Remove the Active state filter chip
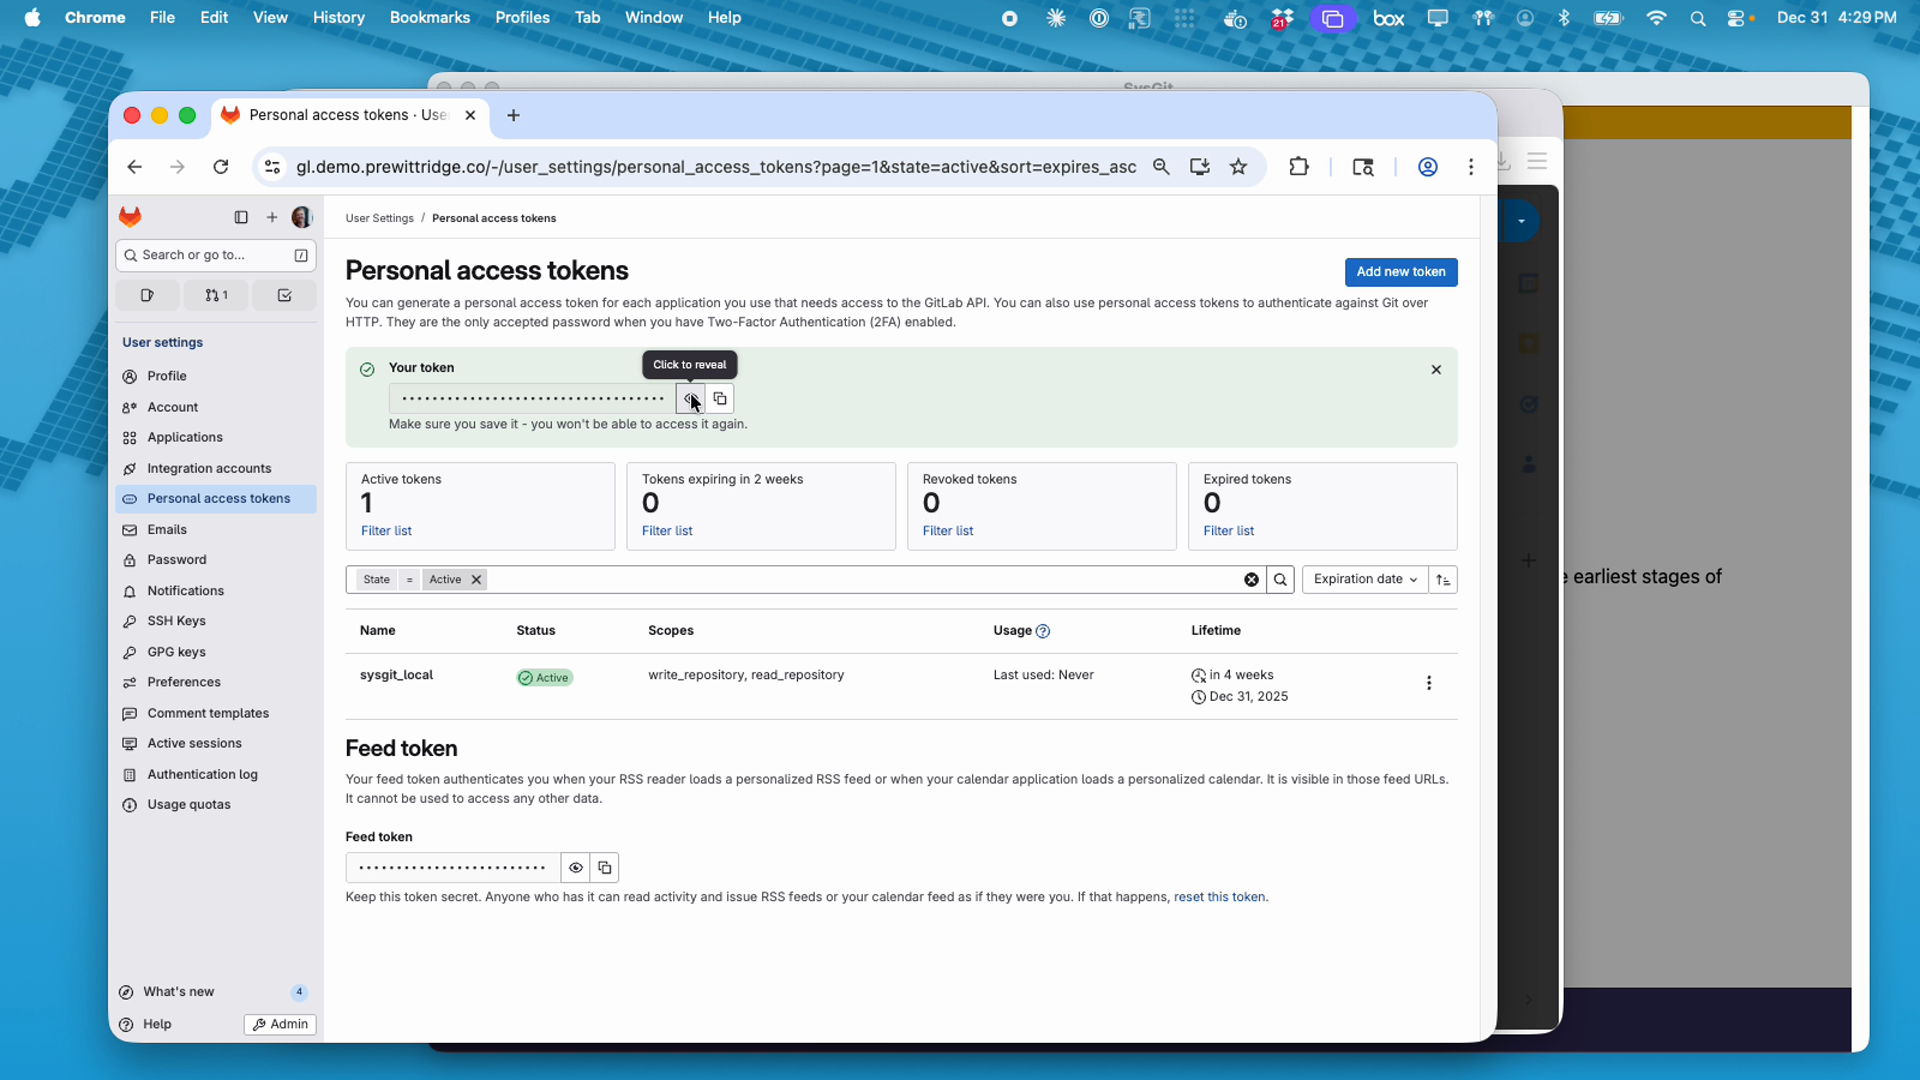The width and height of the screenshot is (1920, 1080). 475,580
